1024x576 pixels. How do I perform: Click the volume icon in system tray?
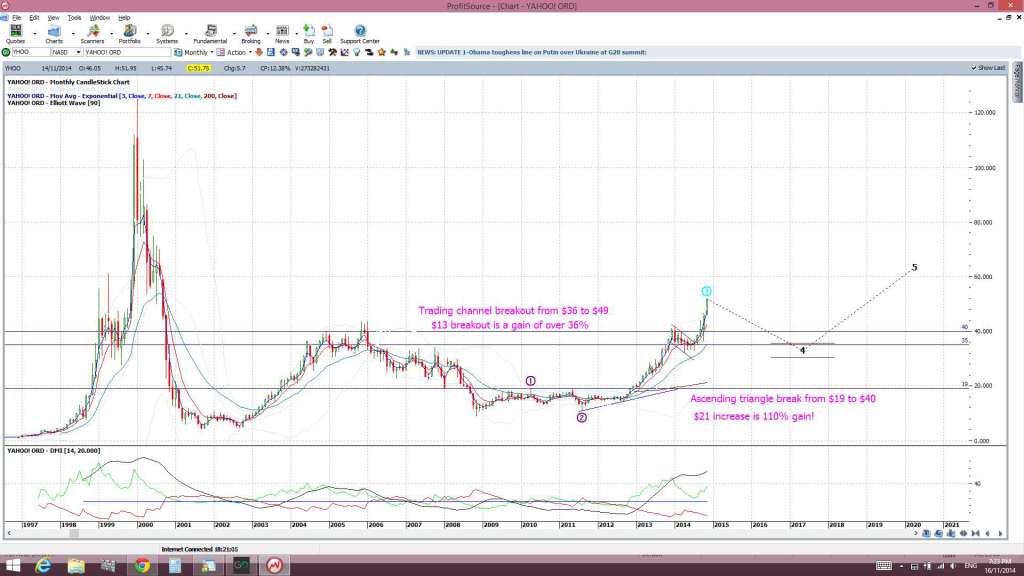tap(953, 566)
